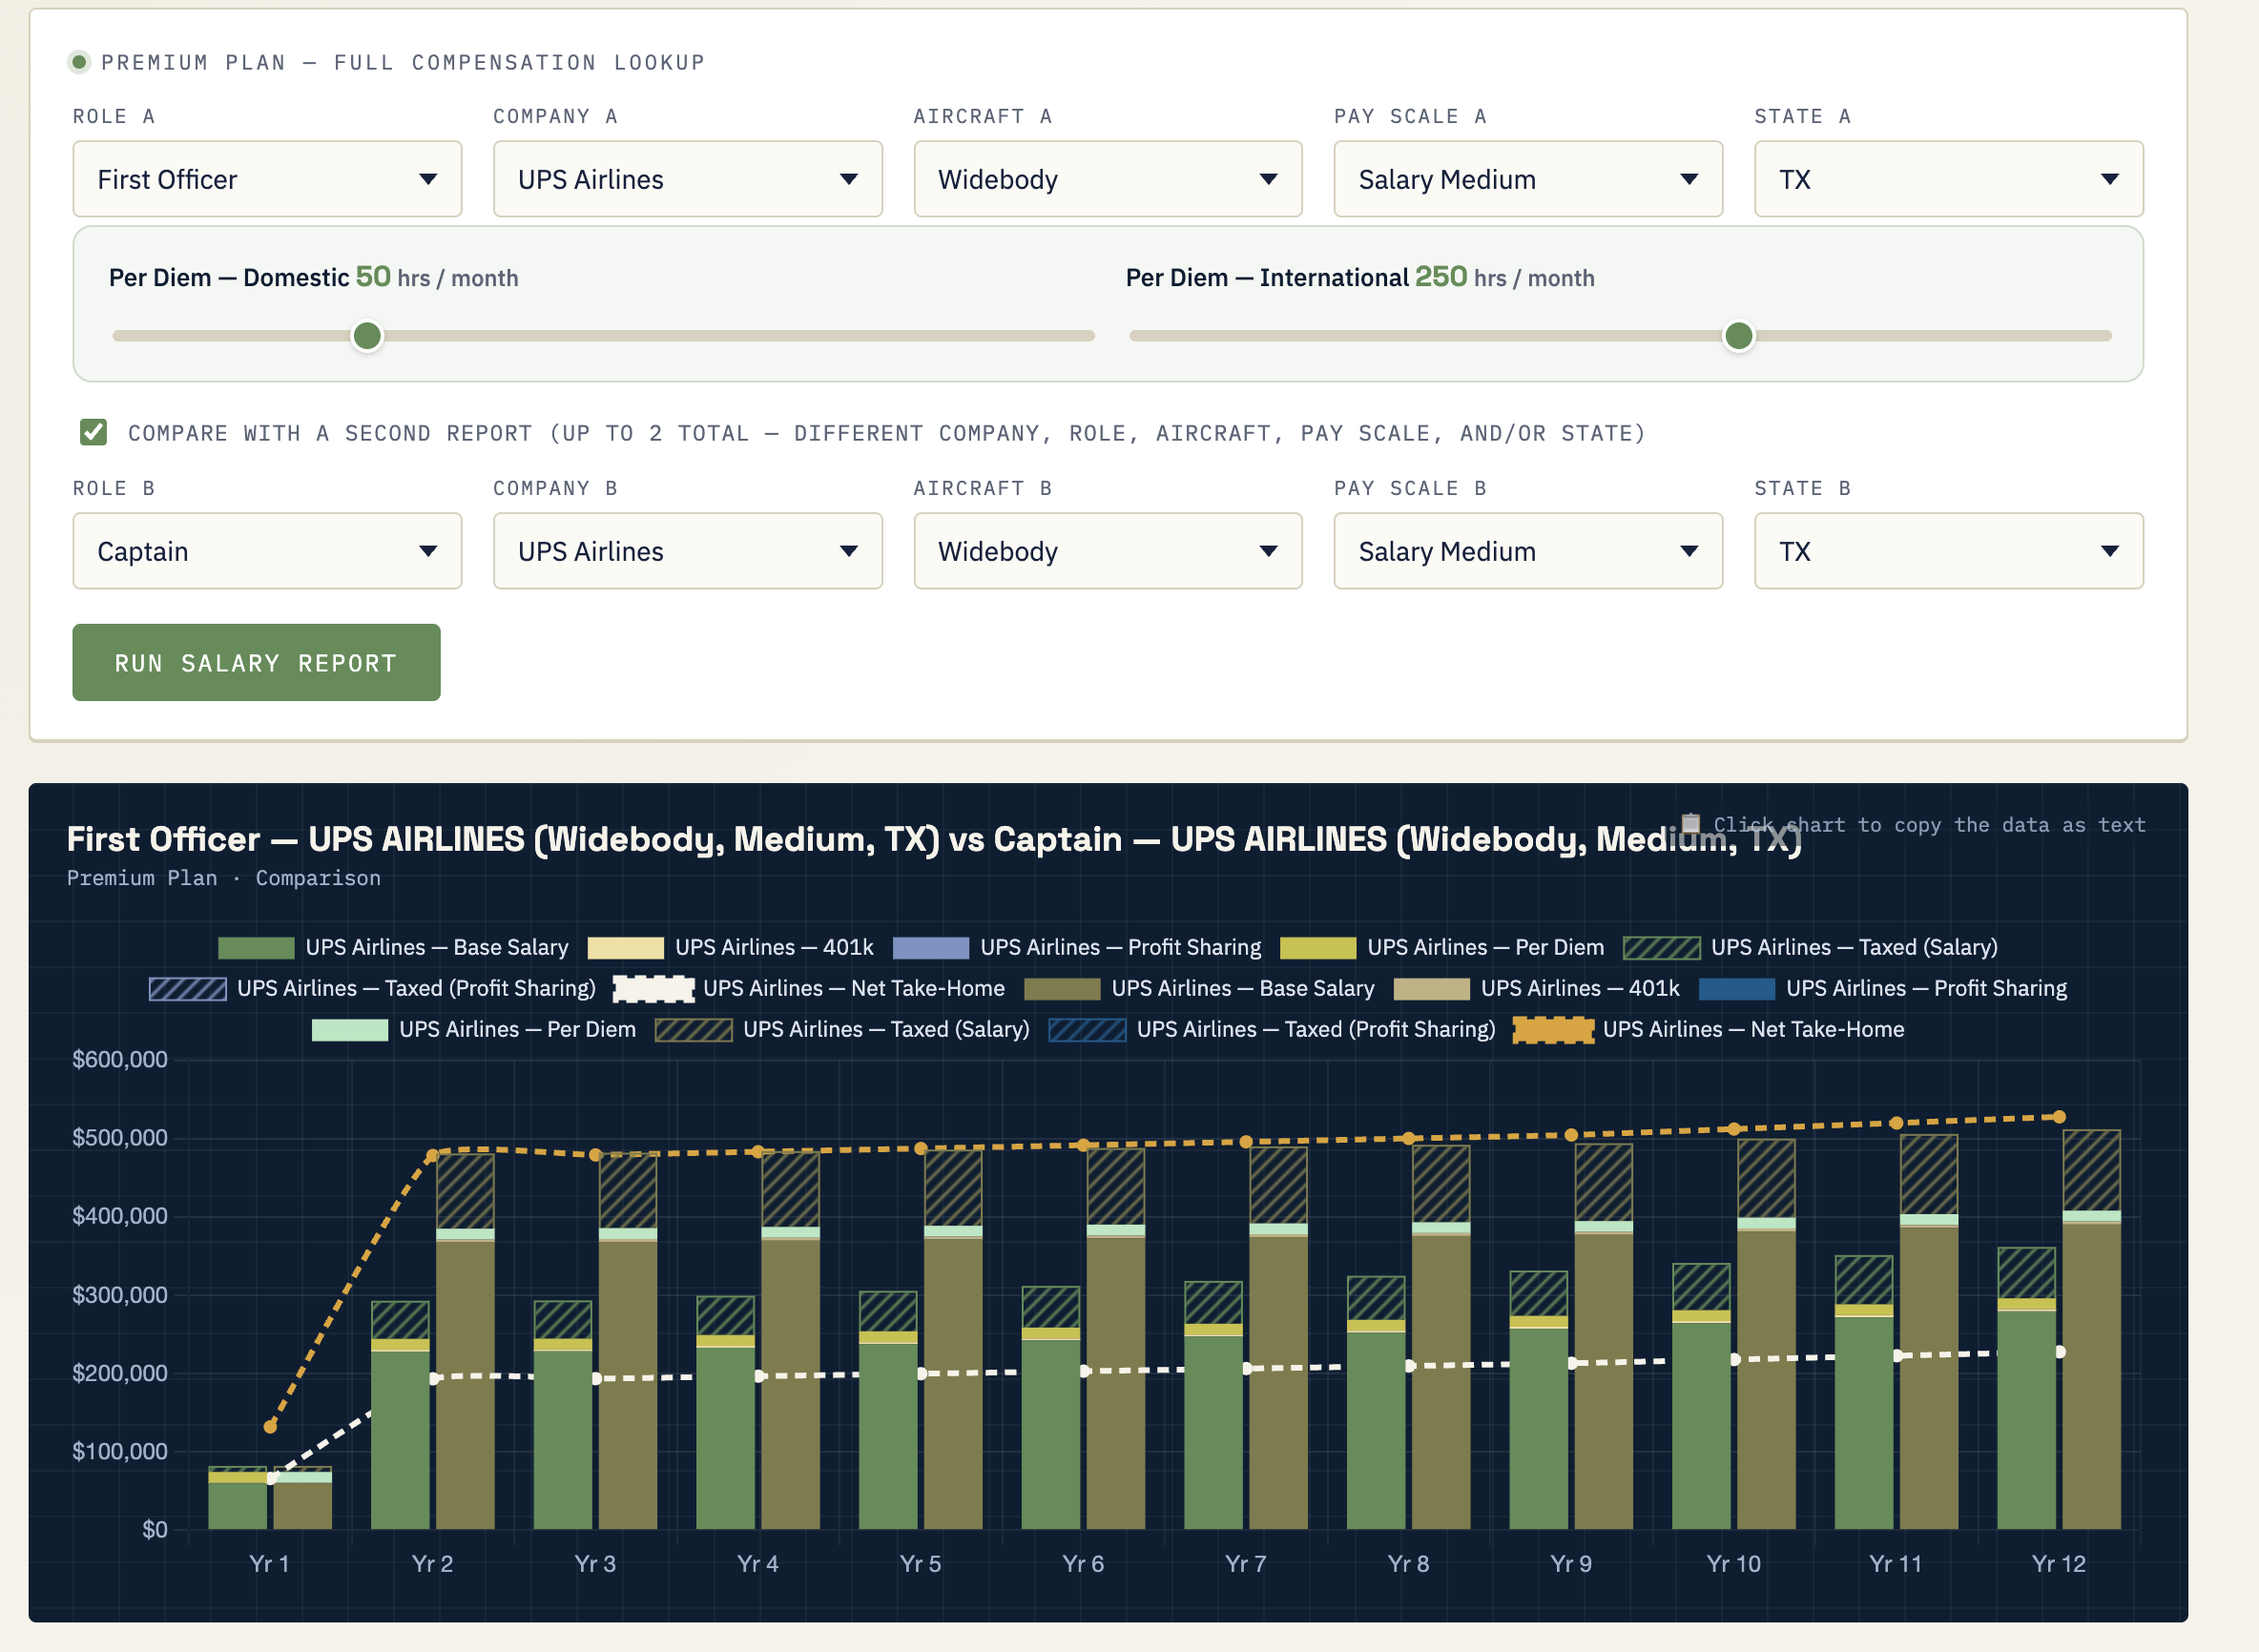
Task: Toggle the yellow Per Diem legend item
Action: 1442,947
